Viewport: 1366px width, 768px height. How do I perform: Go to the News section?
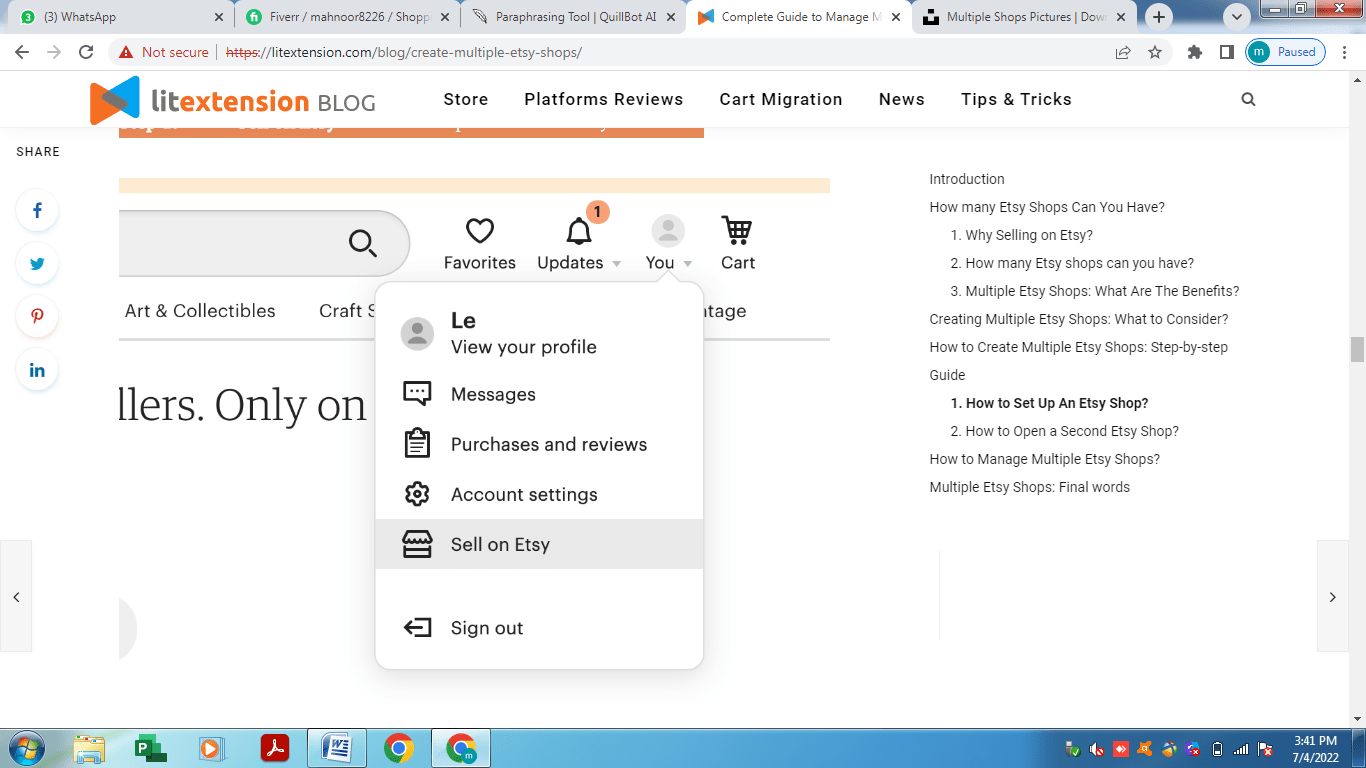point(902,99)
